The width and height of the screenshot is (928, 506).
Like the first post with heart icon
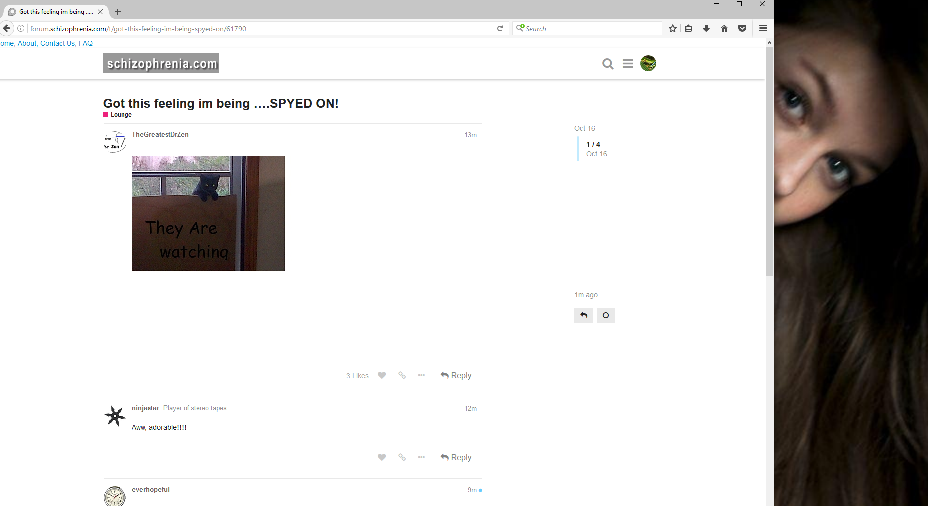coord(382,375)
